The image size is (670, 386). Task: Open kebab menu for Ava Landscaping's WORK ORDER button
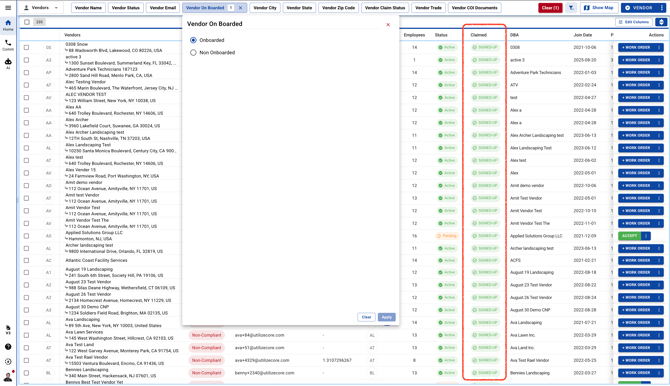point(659,322)
